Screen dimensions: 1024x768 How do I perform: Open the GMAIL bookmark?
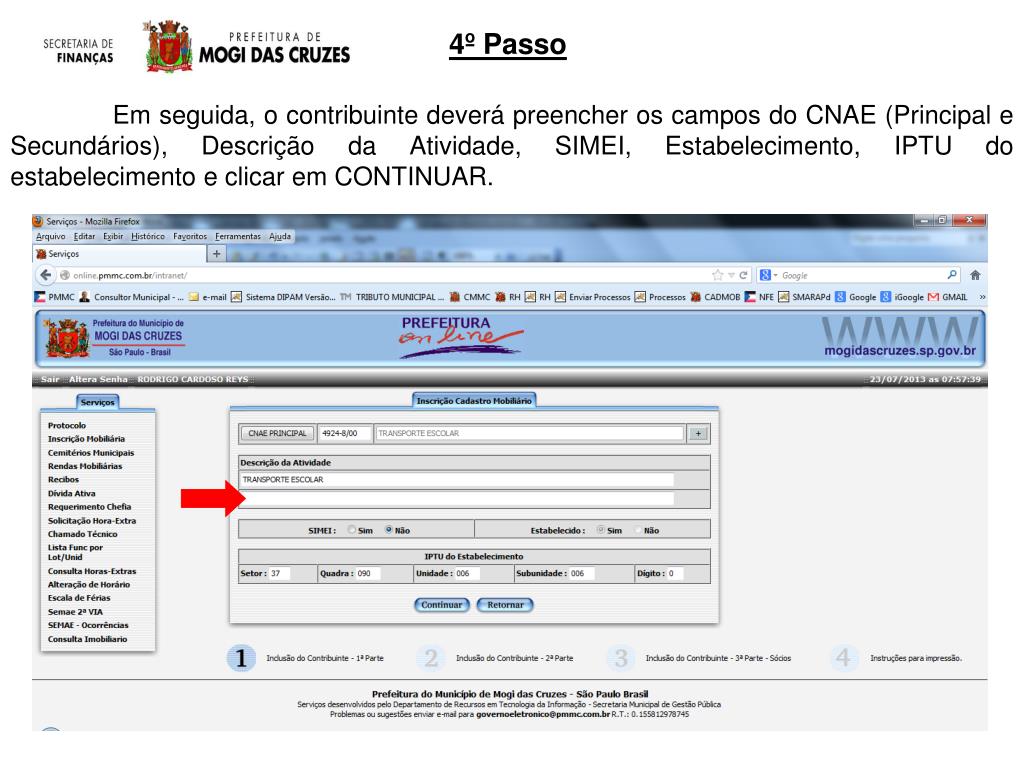click(x=948, y=297)
